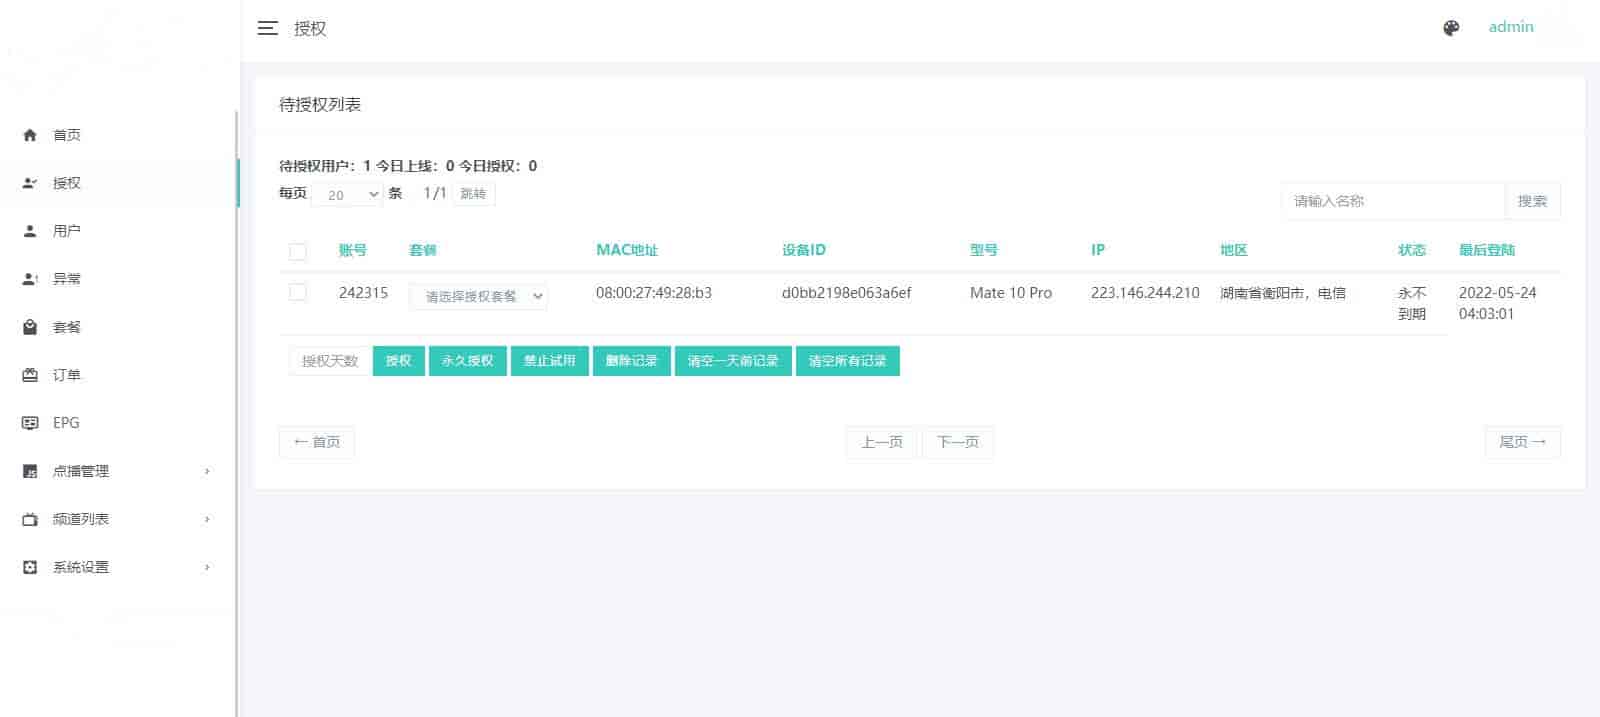Expand the 频道列表 chevron

(207, 519)
